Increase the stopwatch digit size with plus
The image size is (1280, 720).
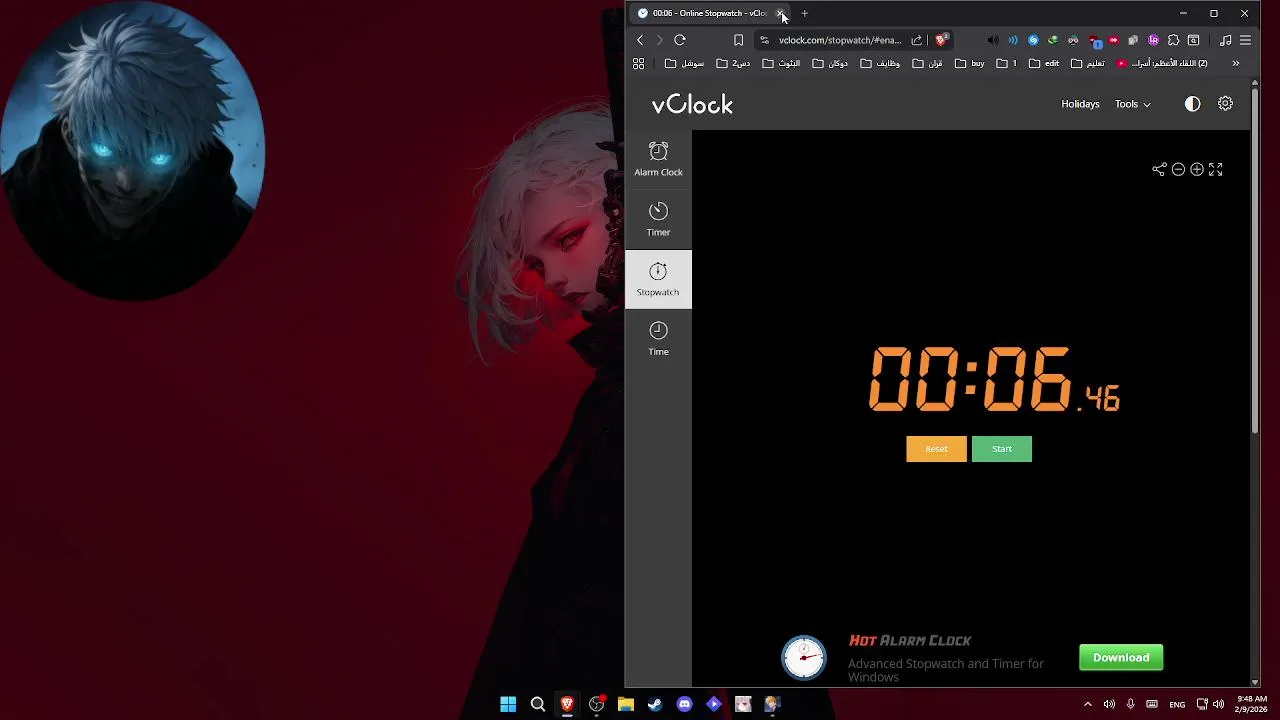click(x=1197, y=170)
